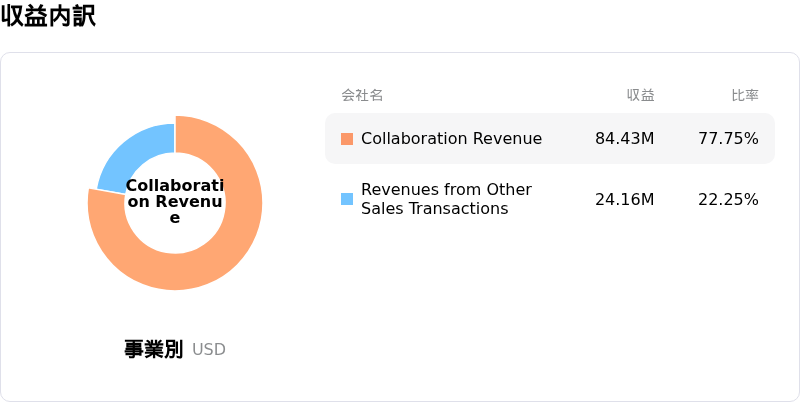Click the 収益内訳 section heading

pos(48,16)
